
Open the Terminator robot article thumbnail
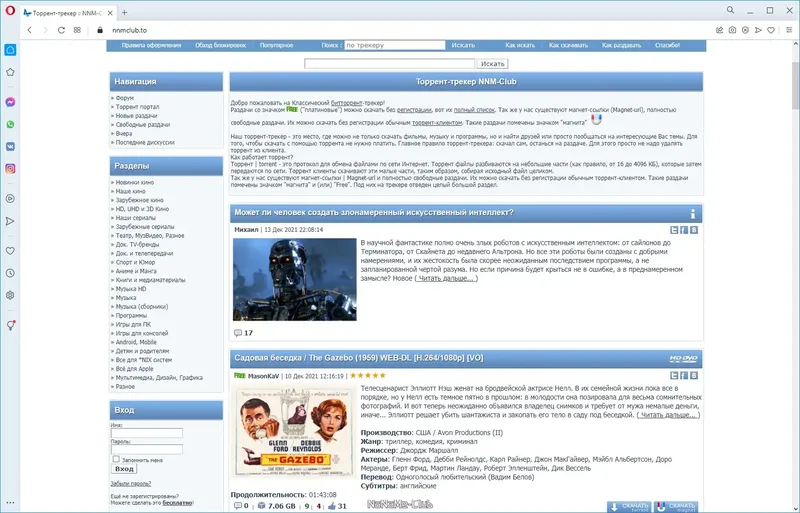[295, 279]
